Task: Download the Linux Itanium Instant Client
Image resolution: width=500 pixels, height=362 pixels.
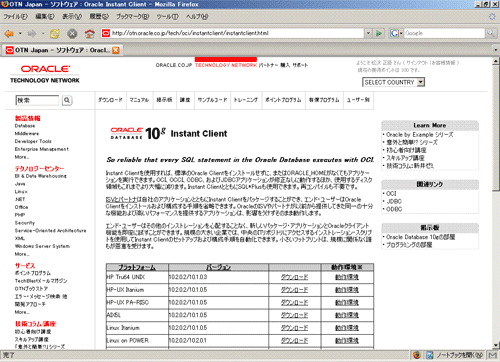Action: click(294, 328)
